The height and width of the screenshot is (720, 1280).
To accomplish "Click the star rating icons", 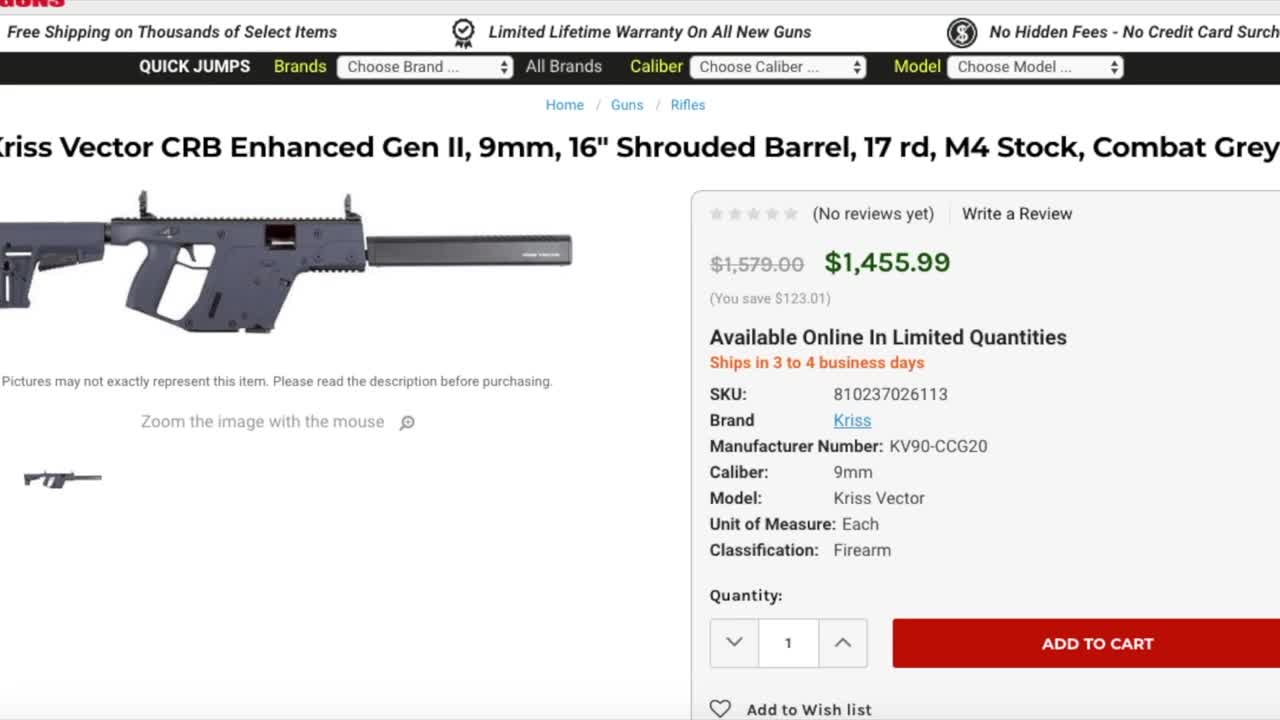I will tap(754, 214).
